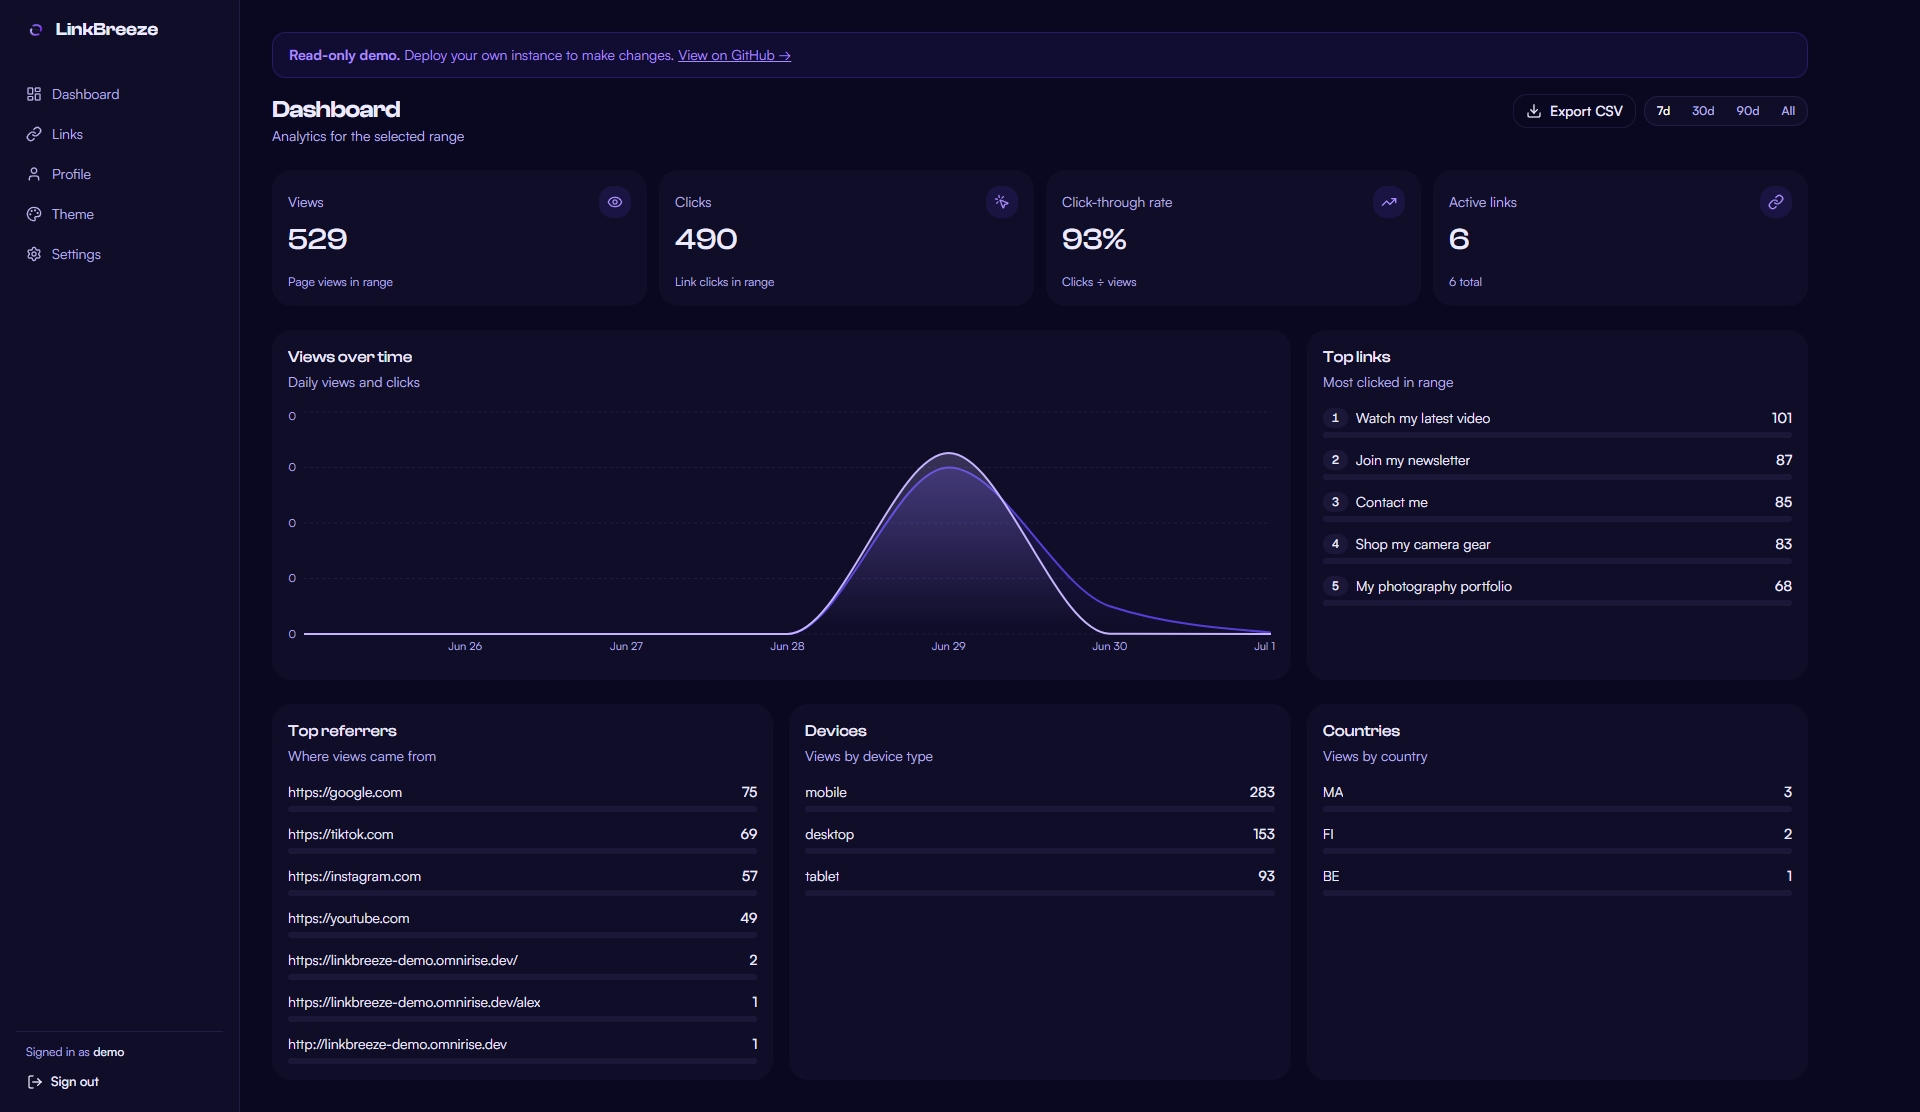The height and width of the screenshot is (1112, 1920).
Task: Click the 93% click-through rate value
Action: pos(1093,239)
